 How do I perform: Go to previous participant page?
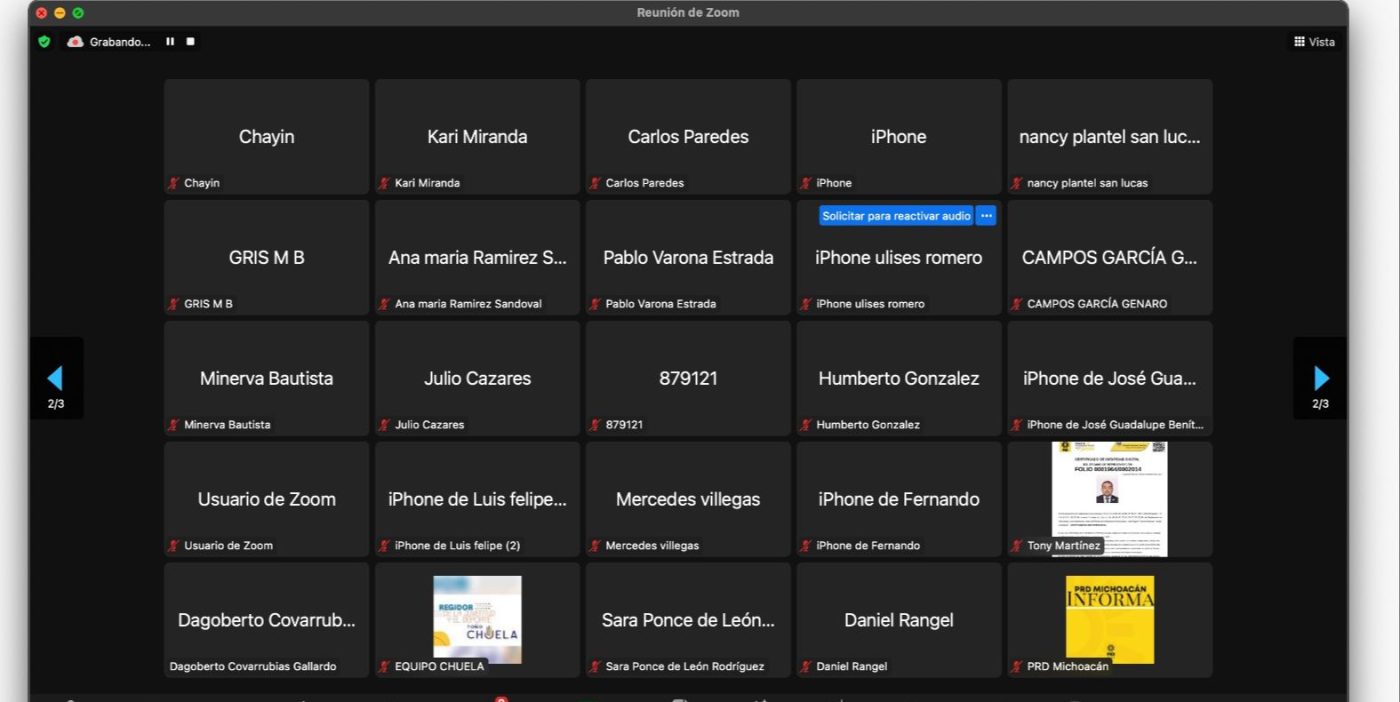[x=55, y=378]
